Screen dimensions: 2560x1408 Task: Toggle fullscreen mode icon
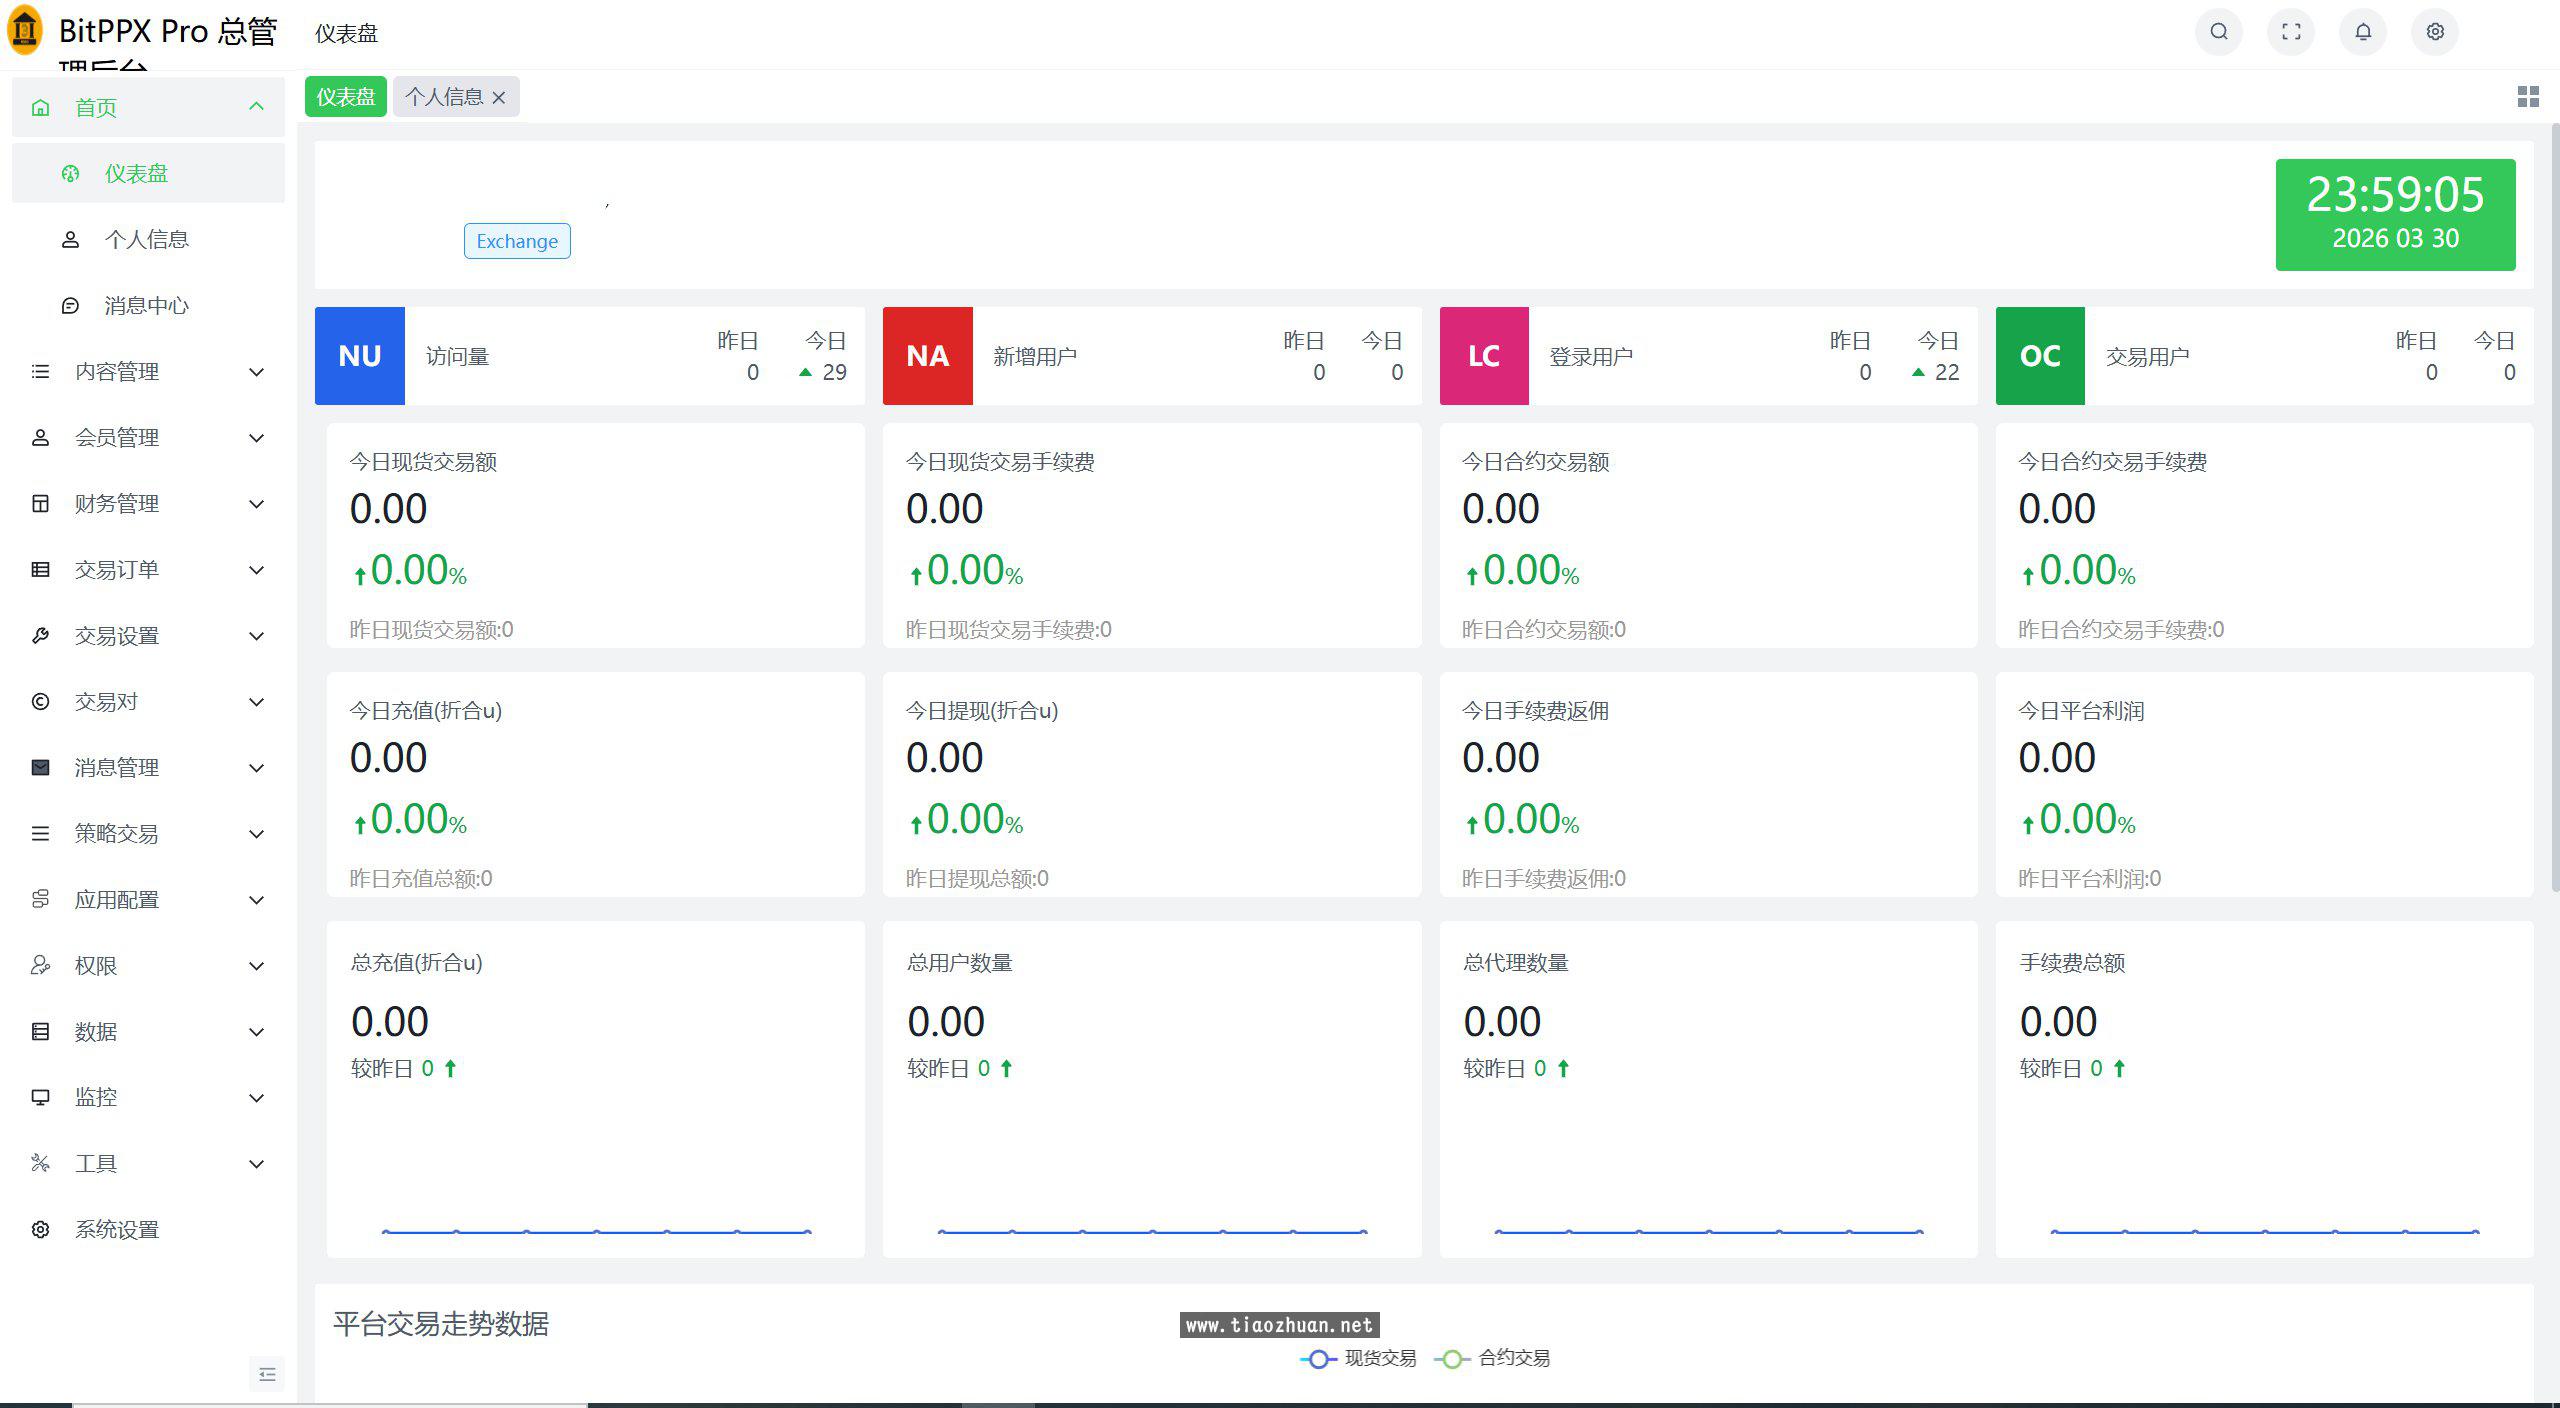[x=2290, y=32]
